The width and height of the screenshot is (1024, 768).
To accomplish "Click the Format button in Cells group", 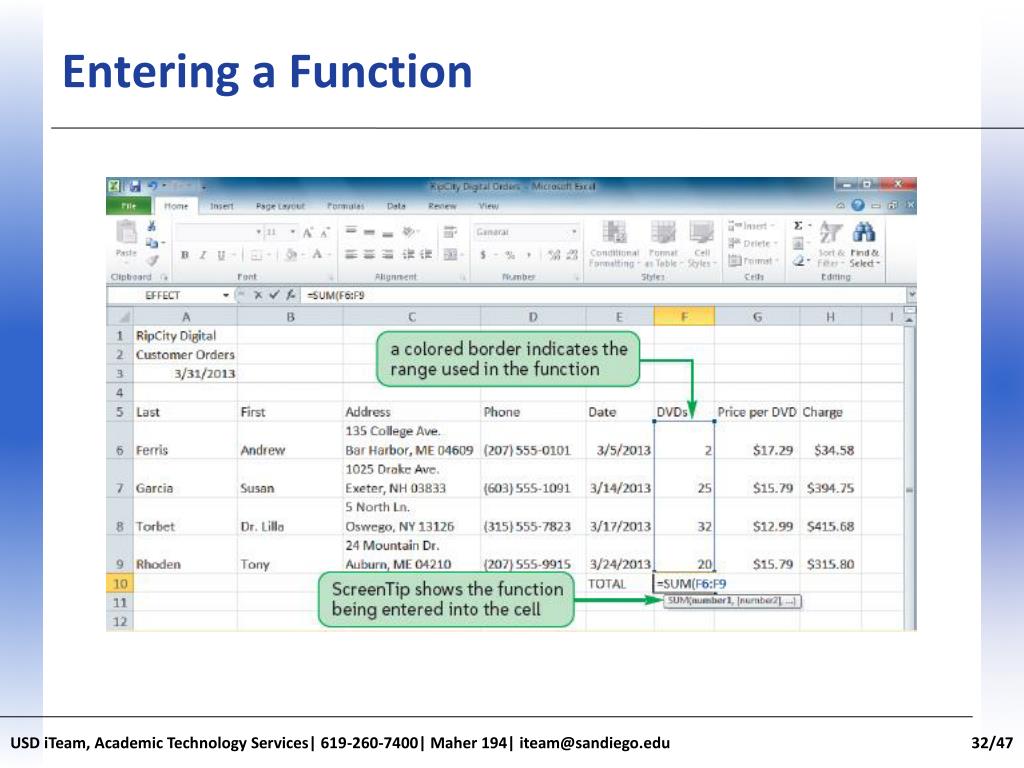I will 753,261.
